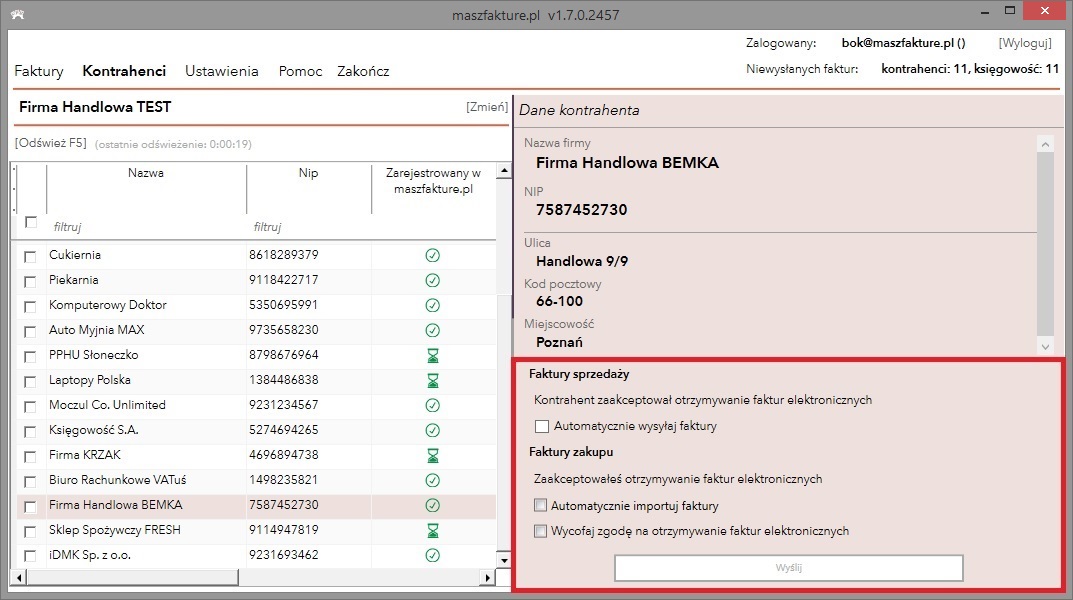Screen dimensions: 1073x600
Task: Click the details panel scroll-down arrow
Action: pyautogui.click(x=1045, y=346)
